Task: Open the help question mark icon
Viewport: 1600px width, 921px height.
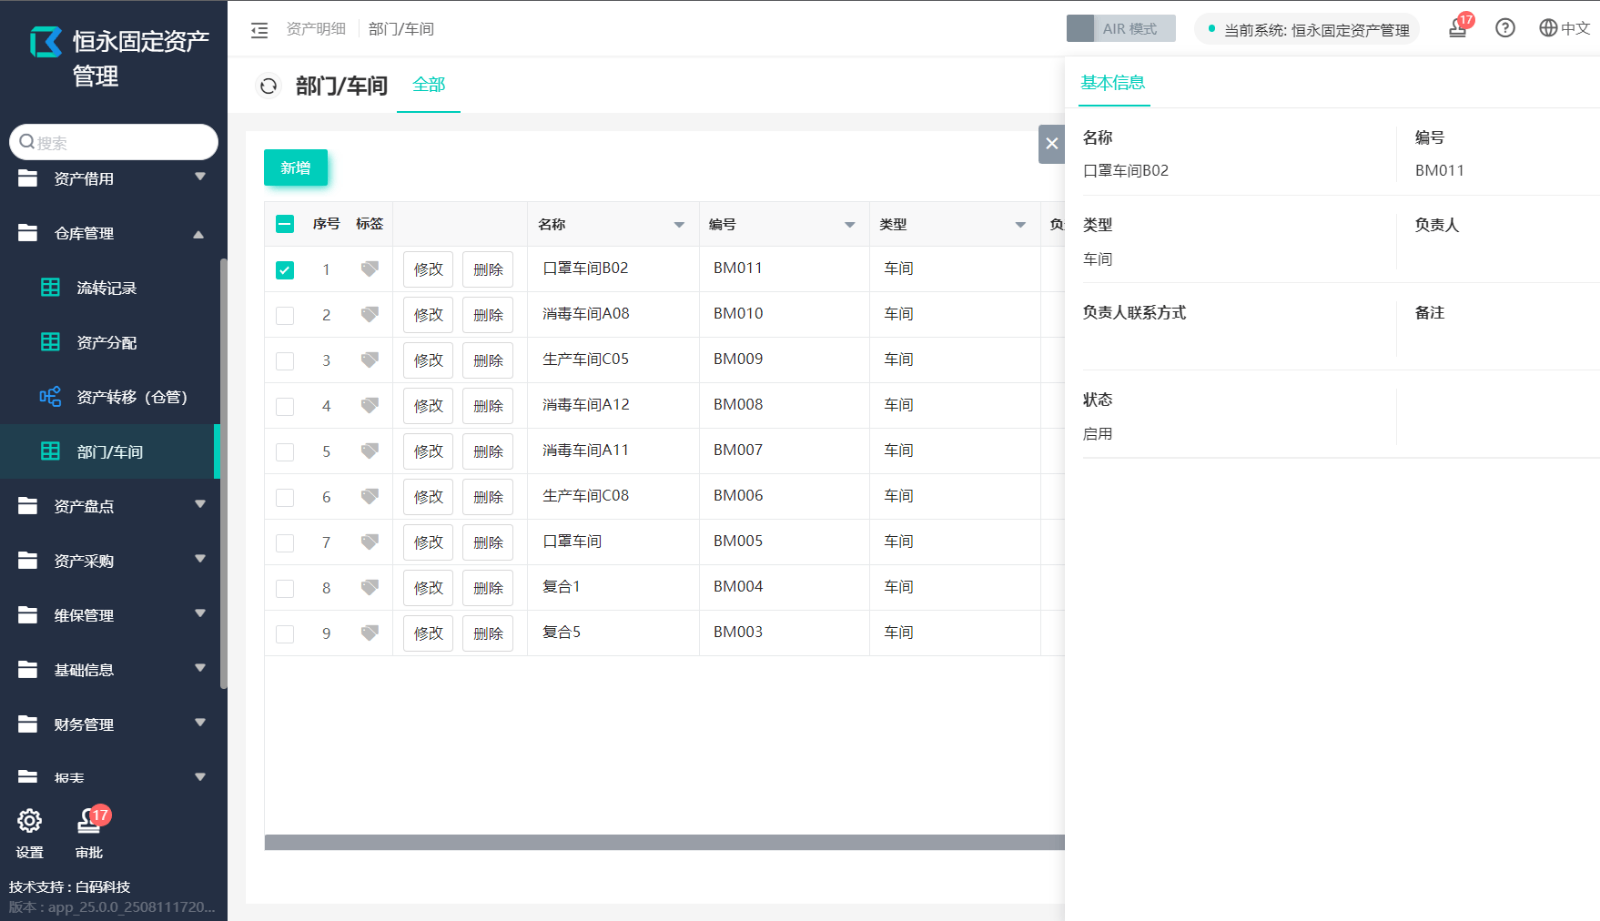Action: pyautogui.click(x=1505, y=28)
